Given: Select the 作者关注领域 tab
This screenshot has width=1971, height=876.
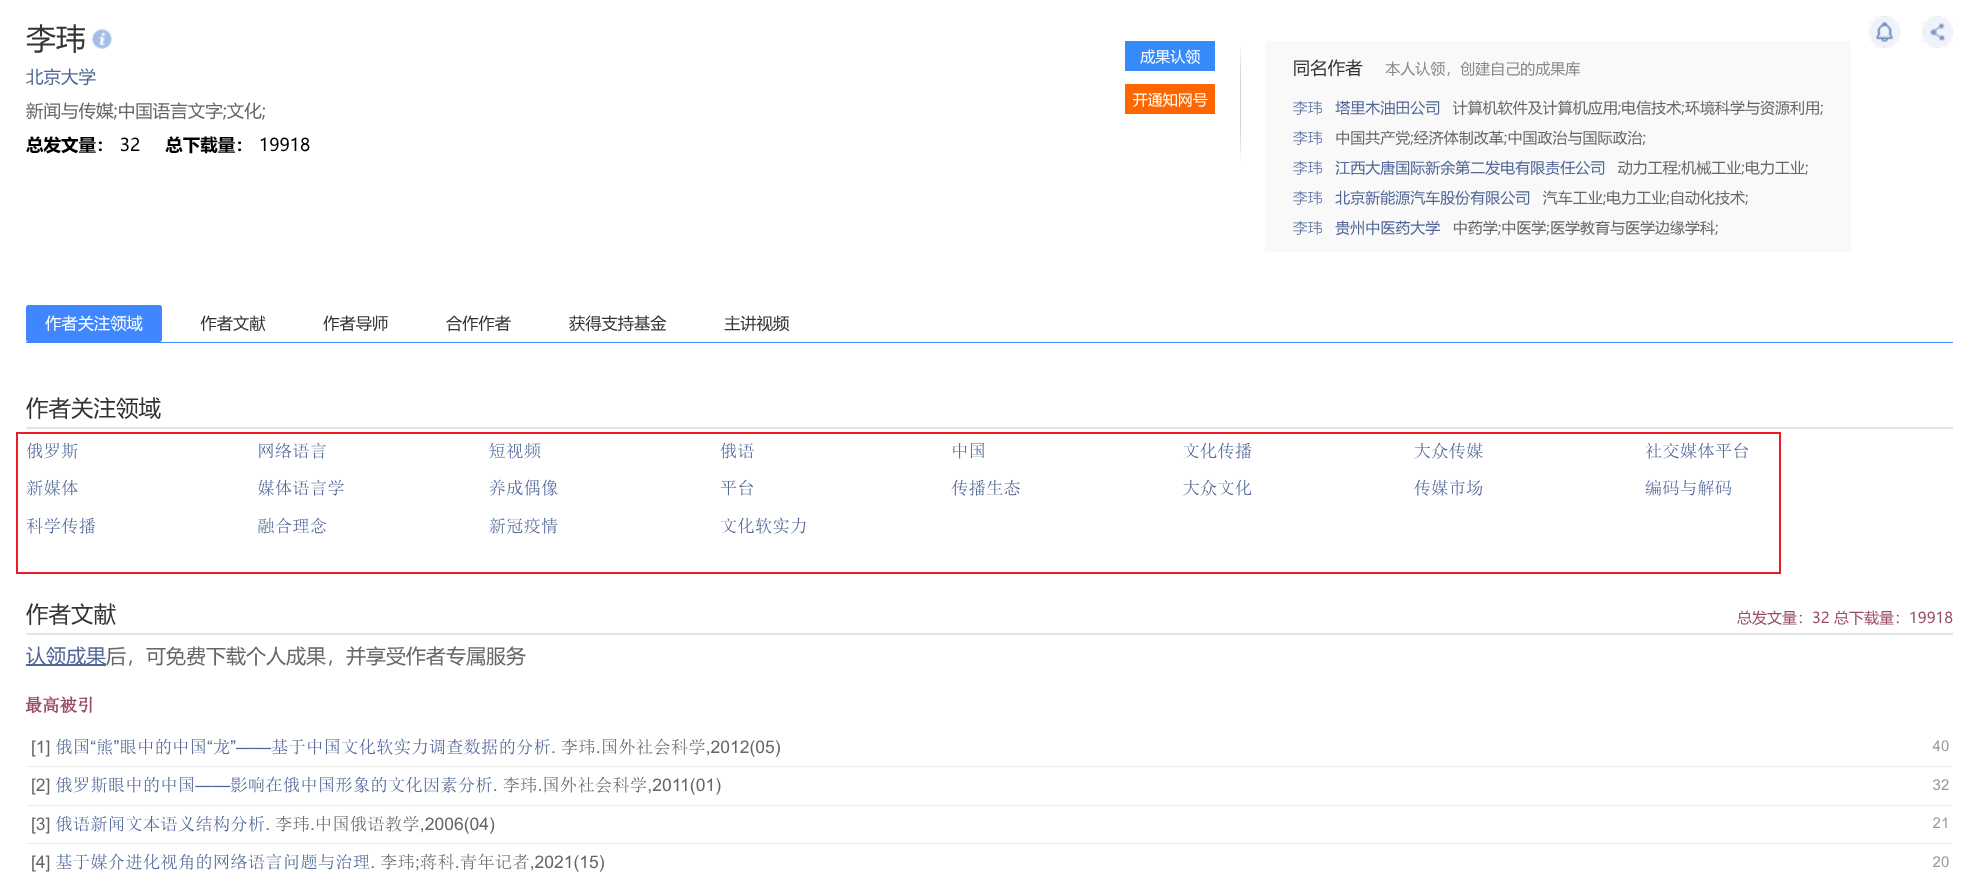Looking at the screenshot, I should 94,324.
